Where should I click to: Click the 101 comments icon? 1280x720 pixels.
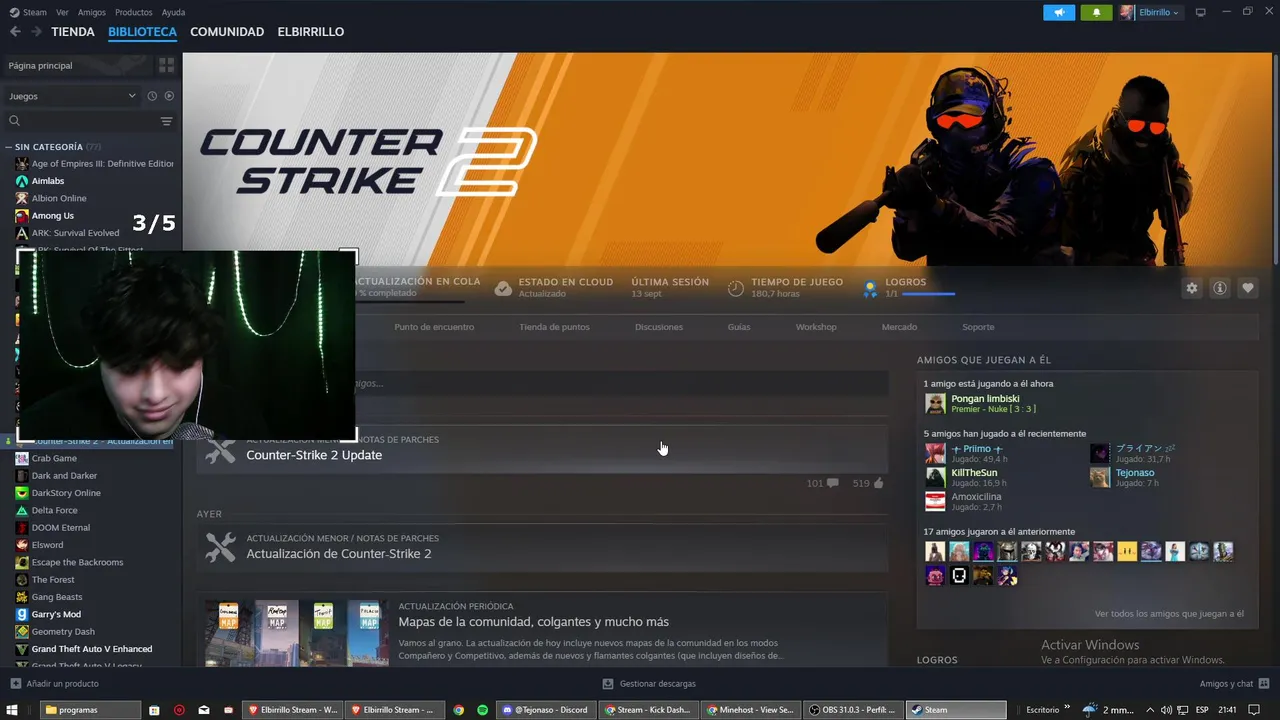click(x=832, y=483)
